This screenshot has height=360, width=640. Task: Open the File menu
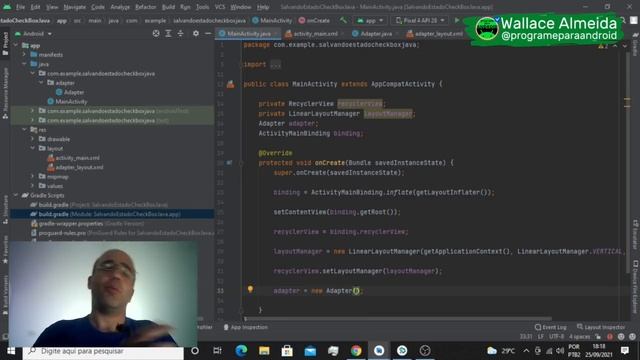[20, 7]
